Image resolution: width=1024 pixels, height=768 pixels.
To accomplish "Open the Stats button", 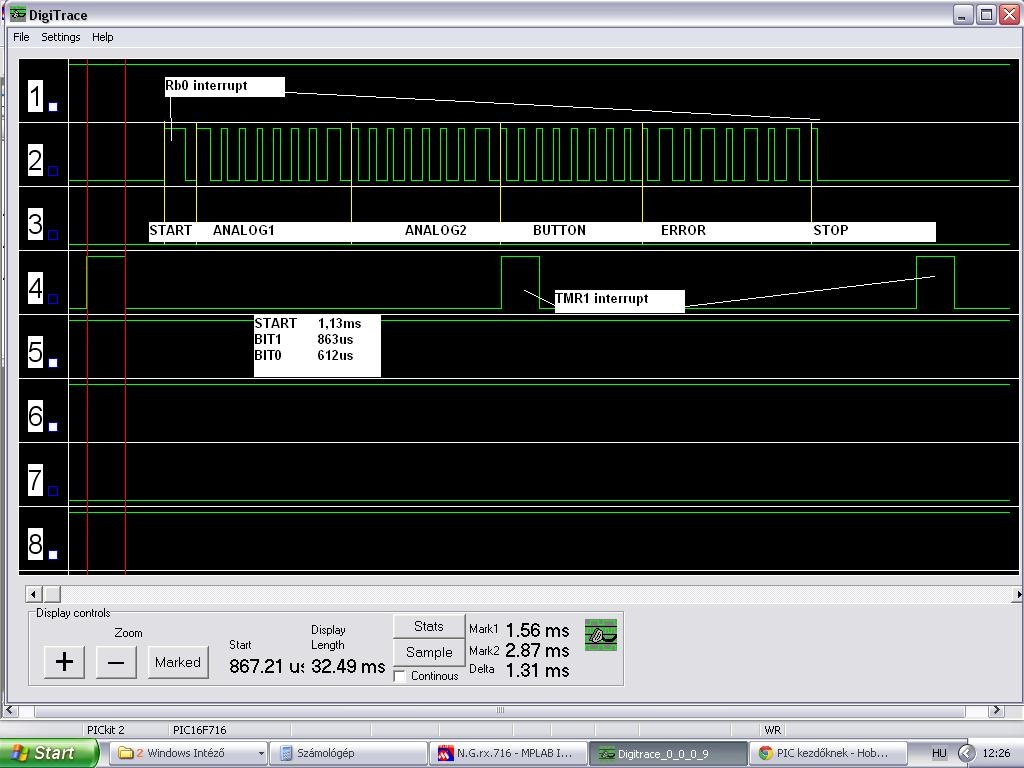I will pos(428,626).
